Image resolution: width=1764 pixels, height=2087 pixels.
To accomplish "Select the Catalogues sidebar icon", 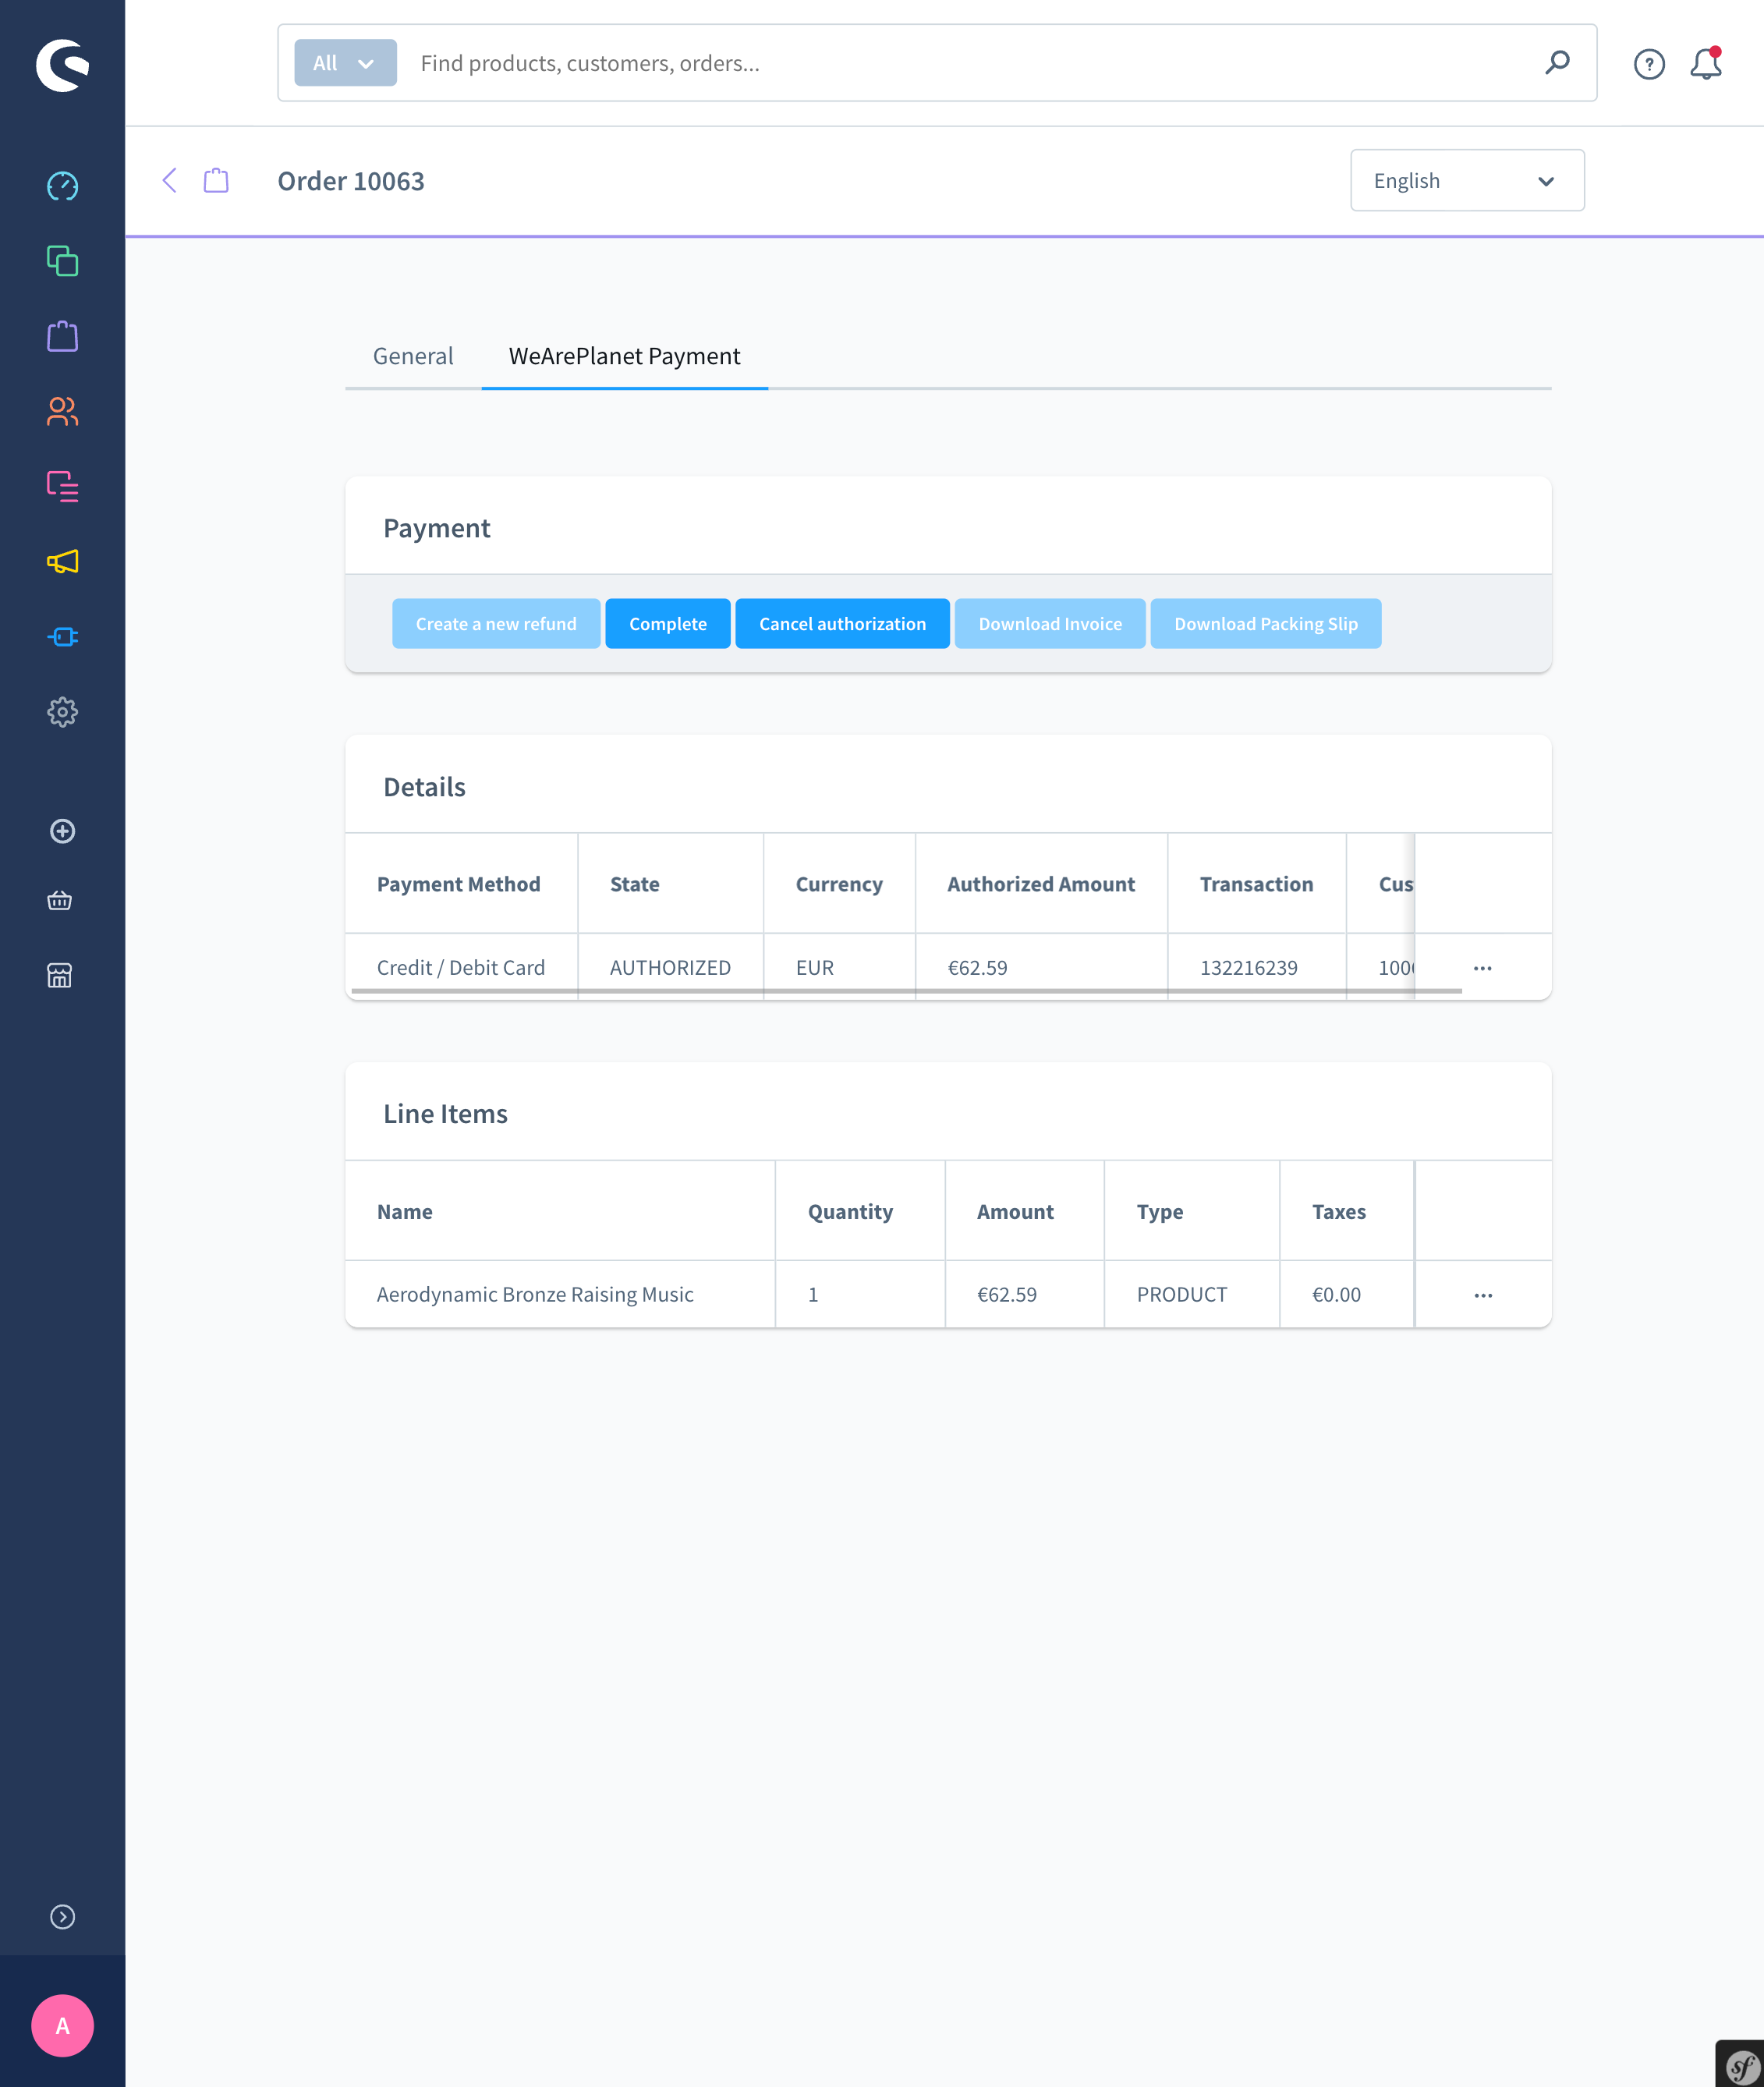I will (x=62, y=262).
